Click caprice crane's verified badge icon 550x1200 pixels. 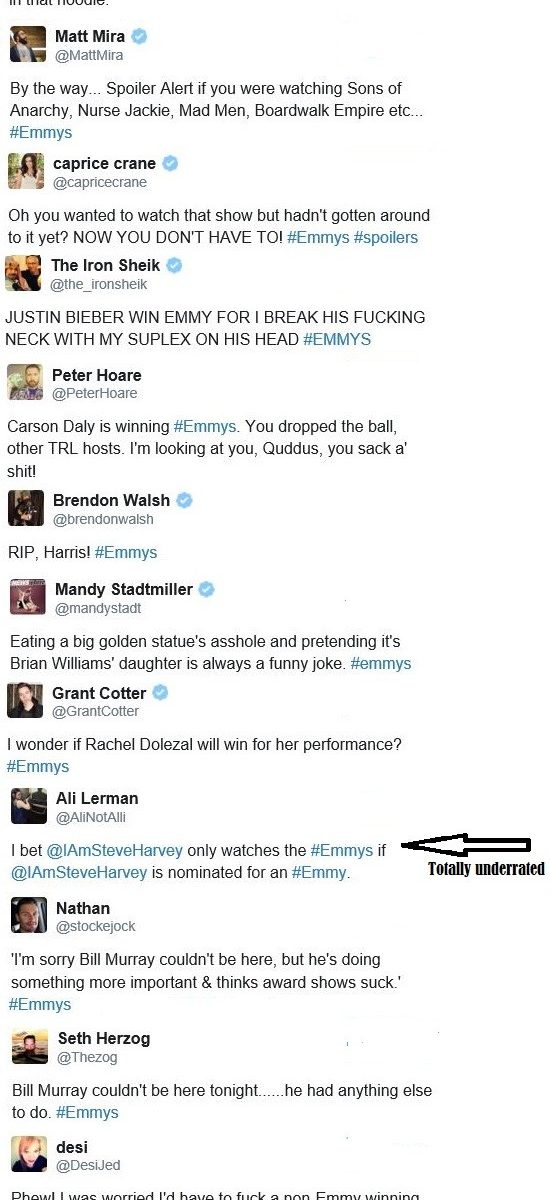pyautogui.click(x=171, y=163)
